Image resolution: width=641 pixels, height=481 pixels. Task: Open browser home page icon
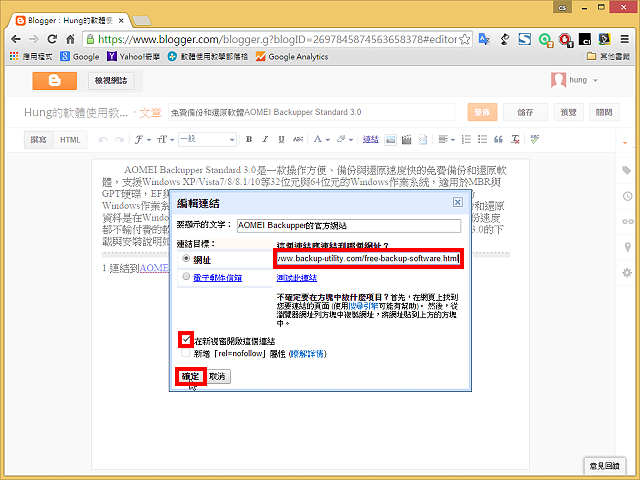(70, 39)
